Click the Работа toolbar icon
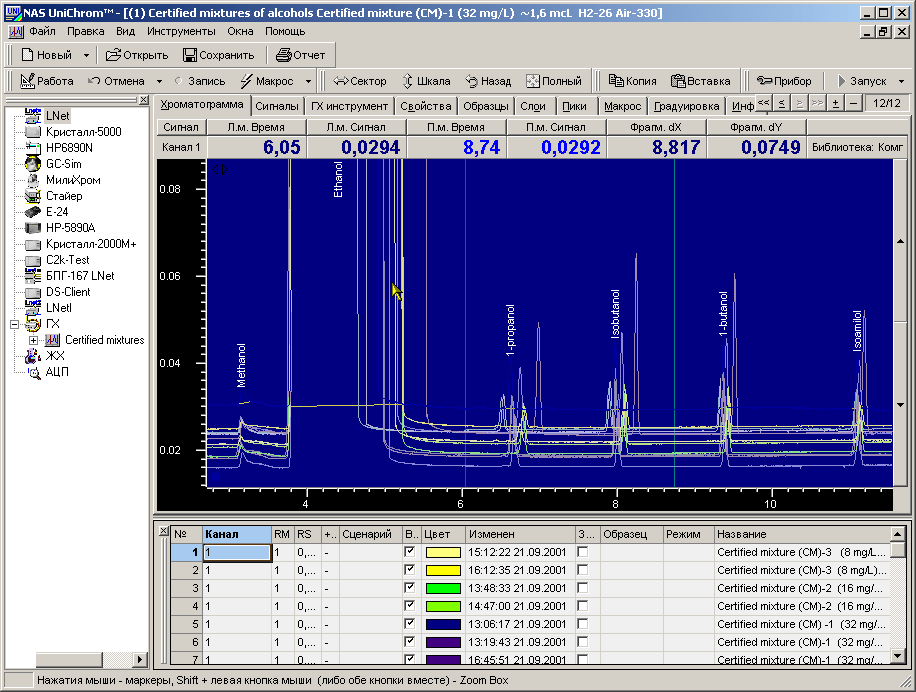 coord(27,81)
